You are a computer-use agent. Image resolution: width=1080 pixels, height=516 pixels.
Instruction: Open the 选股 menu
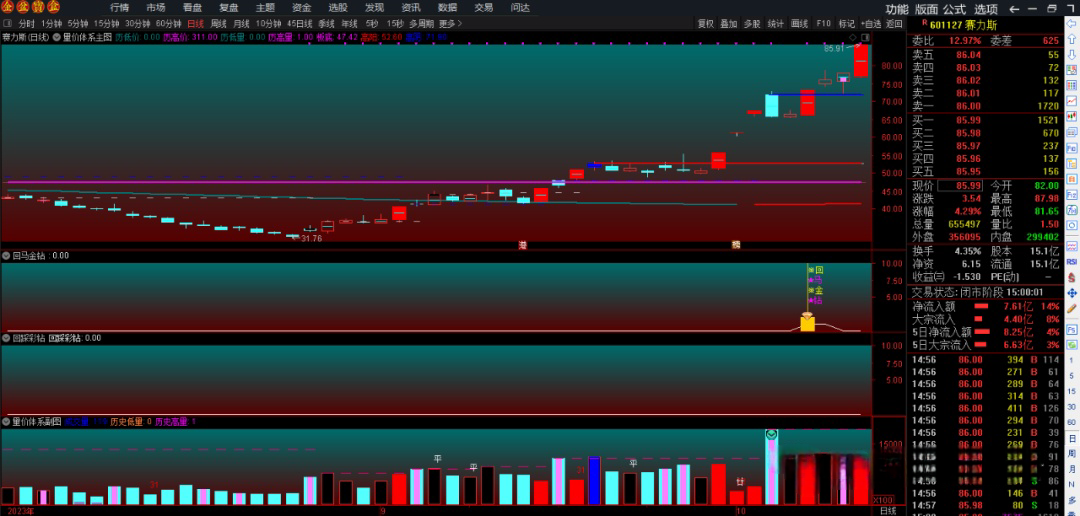pyautogui.click(x=338, y=7)
